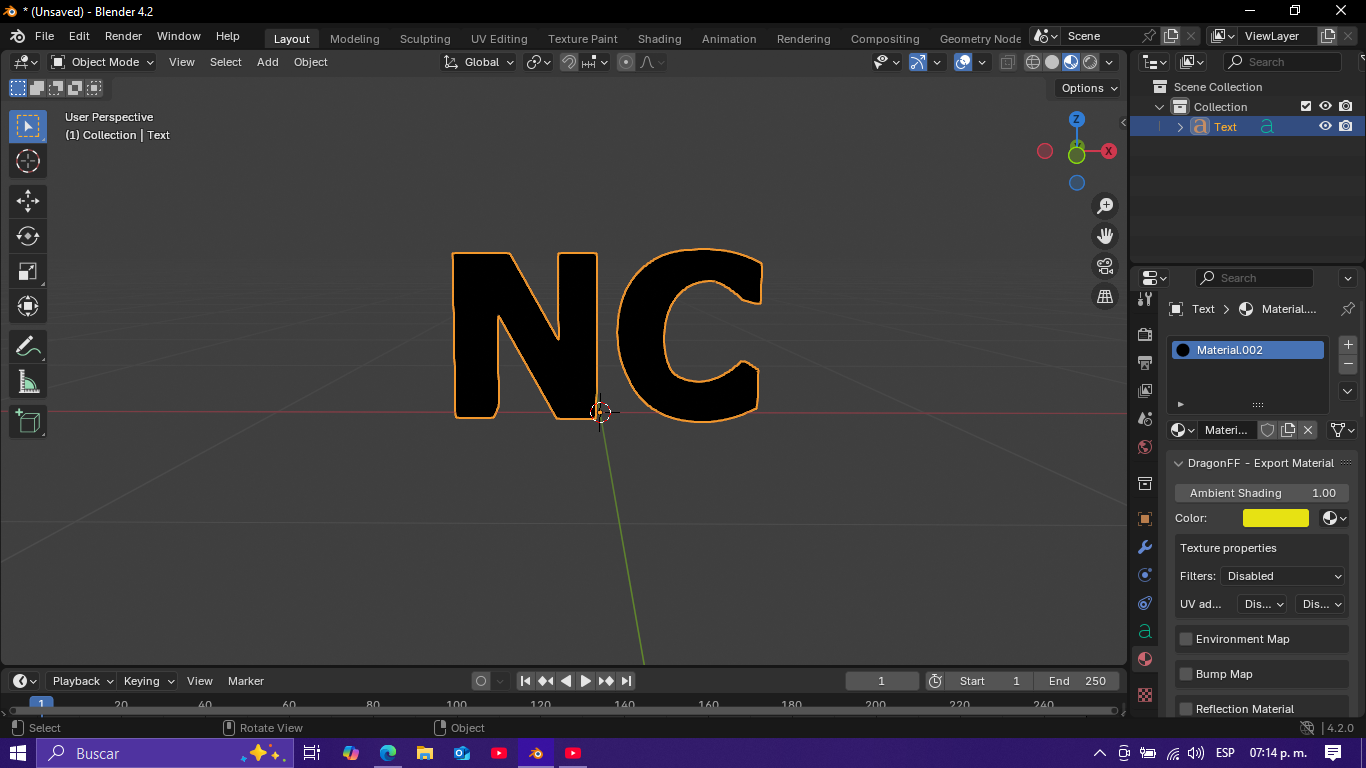Unlink material with X button
Viewport: 1366px width, 768px height.
point(1307,430)
